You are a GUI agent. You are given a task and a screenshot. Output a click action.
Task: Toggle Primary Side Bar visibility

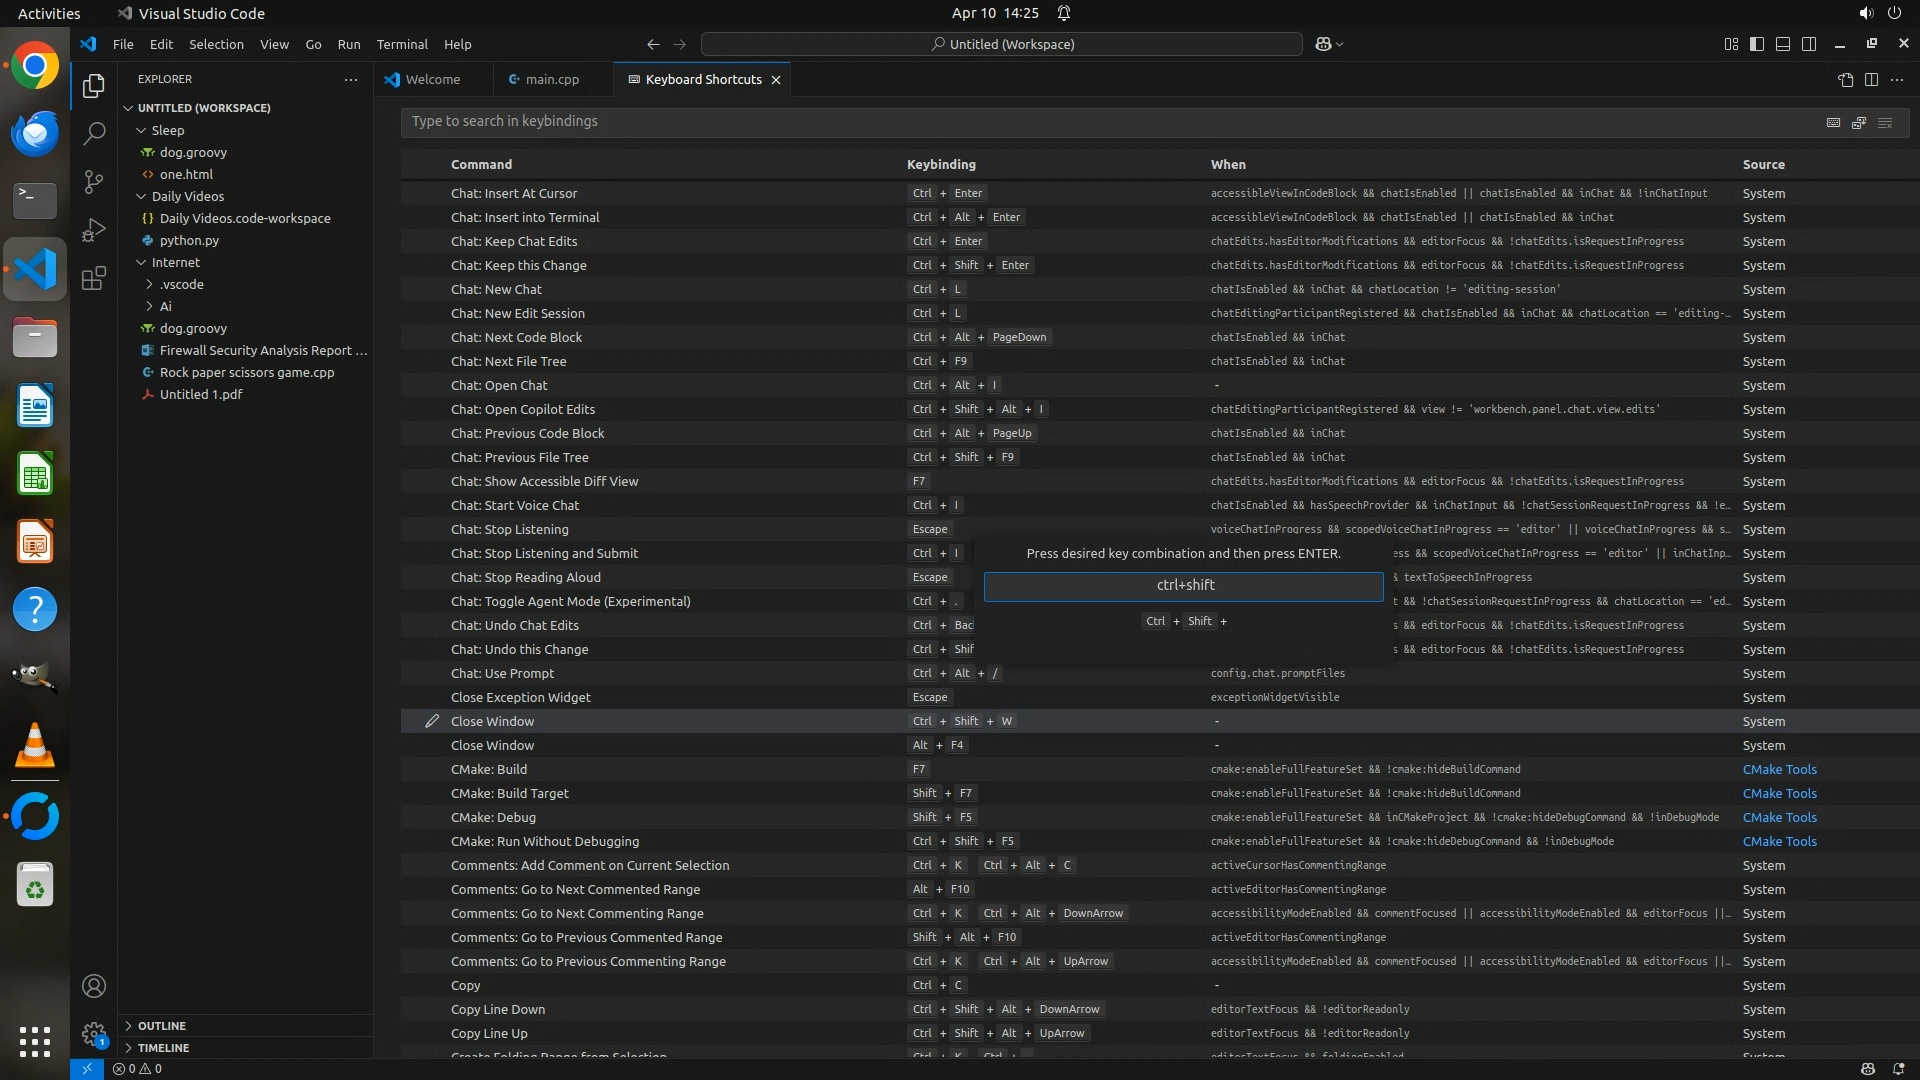pos(1757,44)
